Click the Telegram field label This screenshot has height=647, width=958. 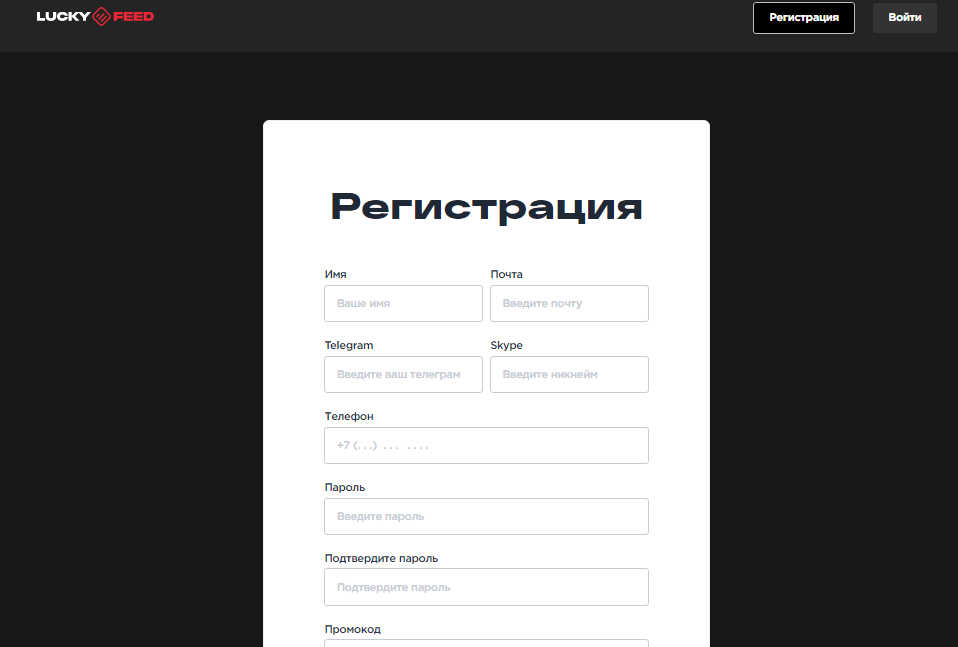349,345
